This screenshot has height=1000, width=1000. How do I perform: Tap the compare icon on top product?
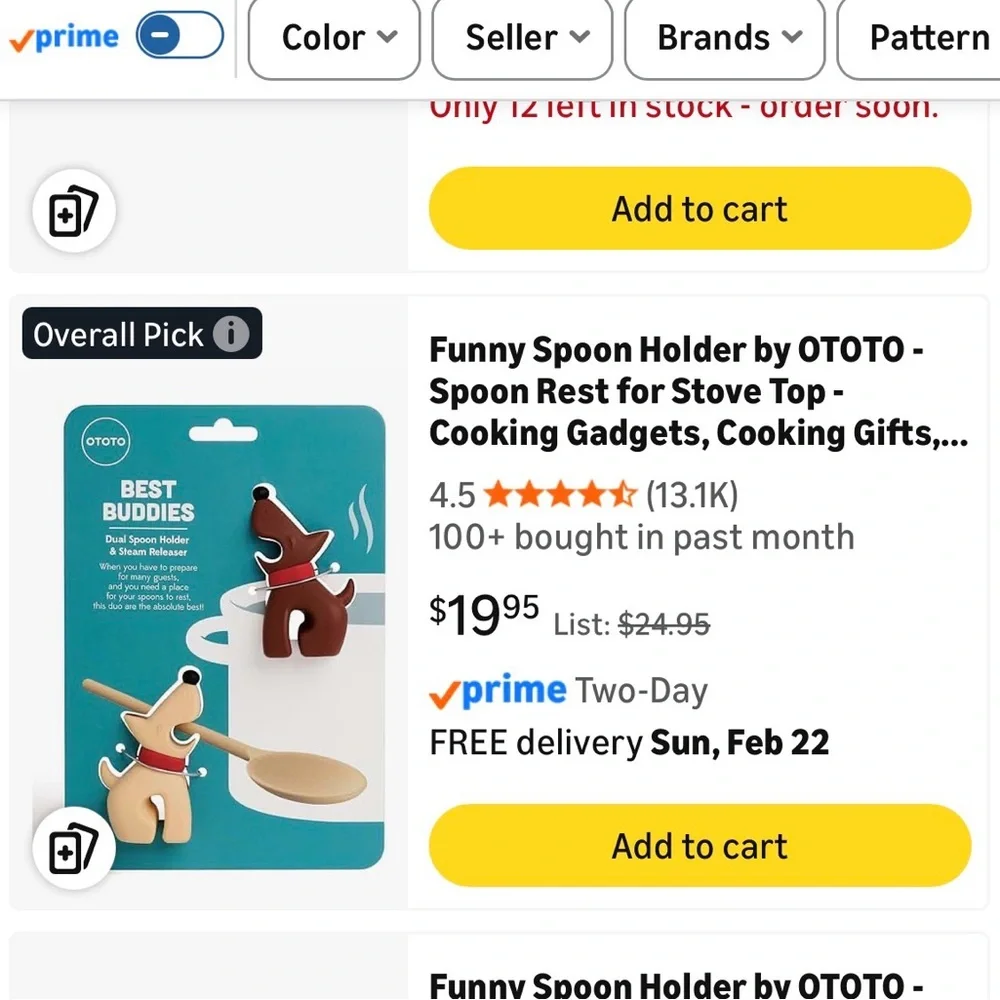(x=74, y=210)
